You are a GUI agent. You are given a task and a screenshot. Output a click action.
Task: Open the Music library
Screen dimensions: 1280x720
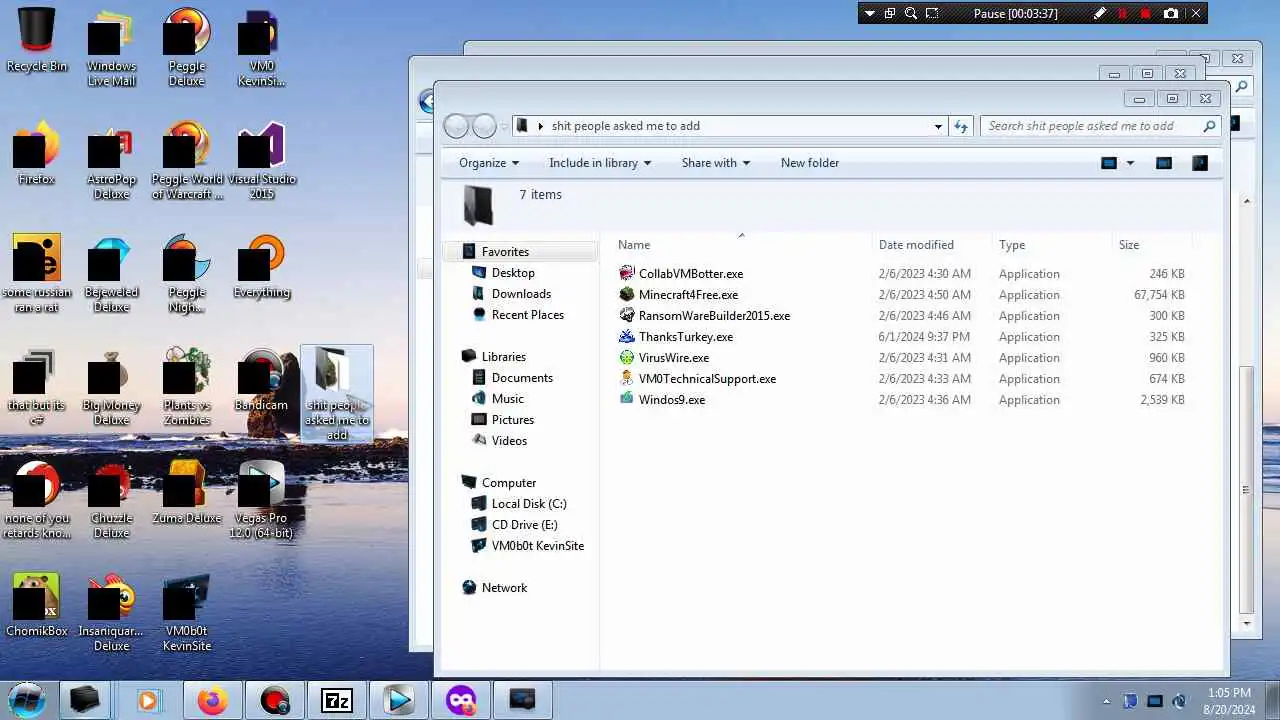click(x=497, y=399)
